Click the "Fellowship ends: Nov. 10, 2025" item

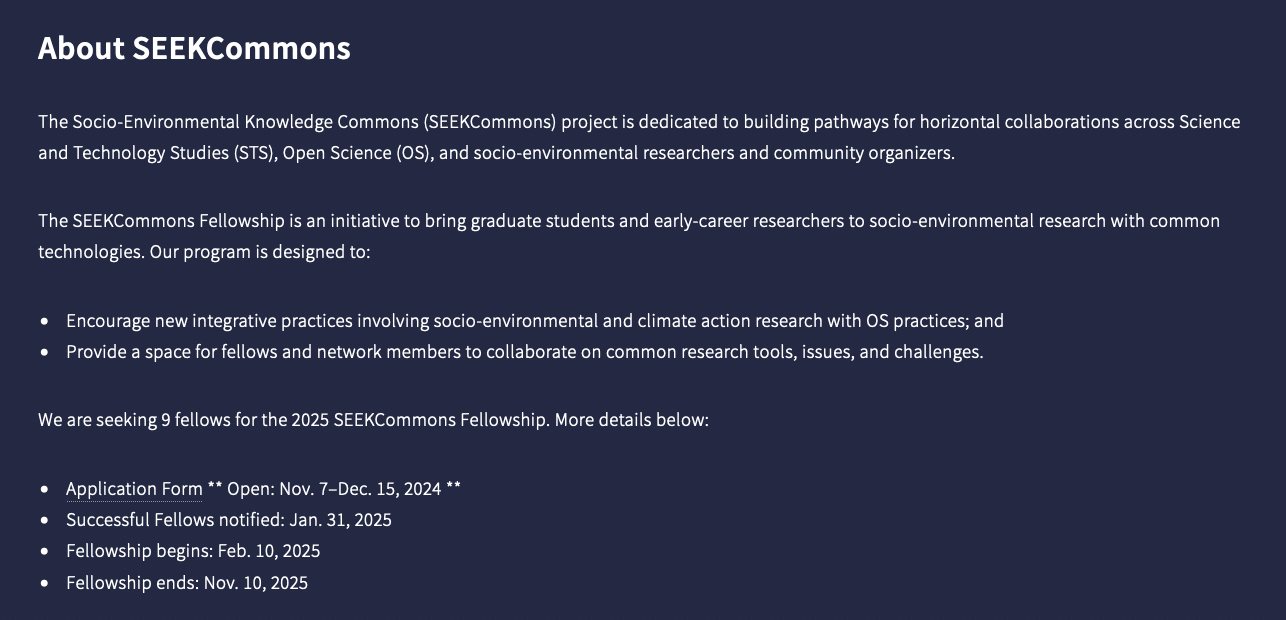point(187,582)
